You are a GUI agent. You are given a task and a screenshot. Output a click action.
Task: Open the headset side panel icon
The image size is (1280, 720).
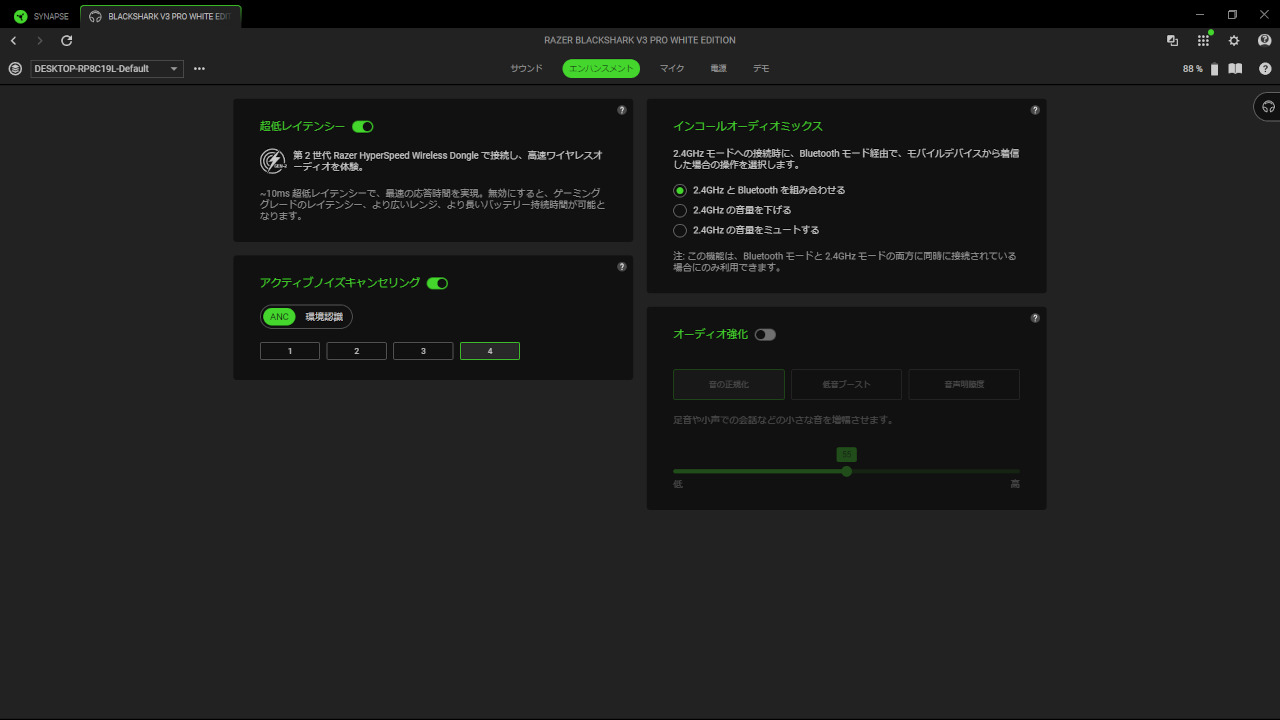pyautogui.click(x=1268, y=106)
